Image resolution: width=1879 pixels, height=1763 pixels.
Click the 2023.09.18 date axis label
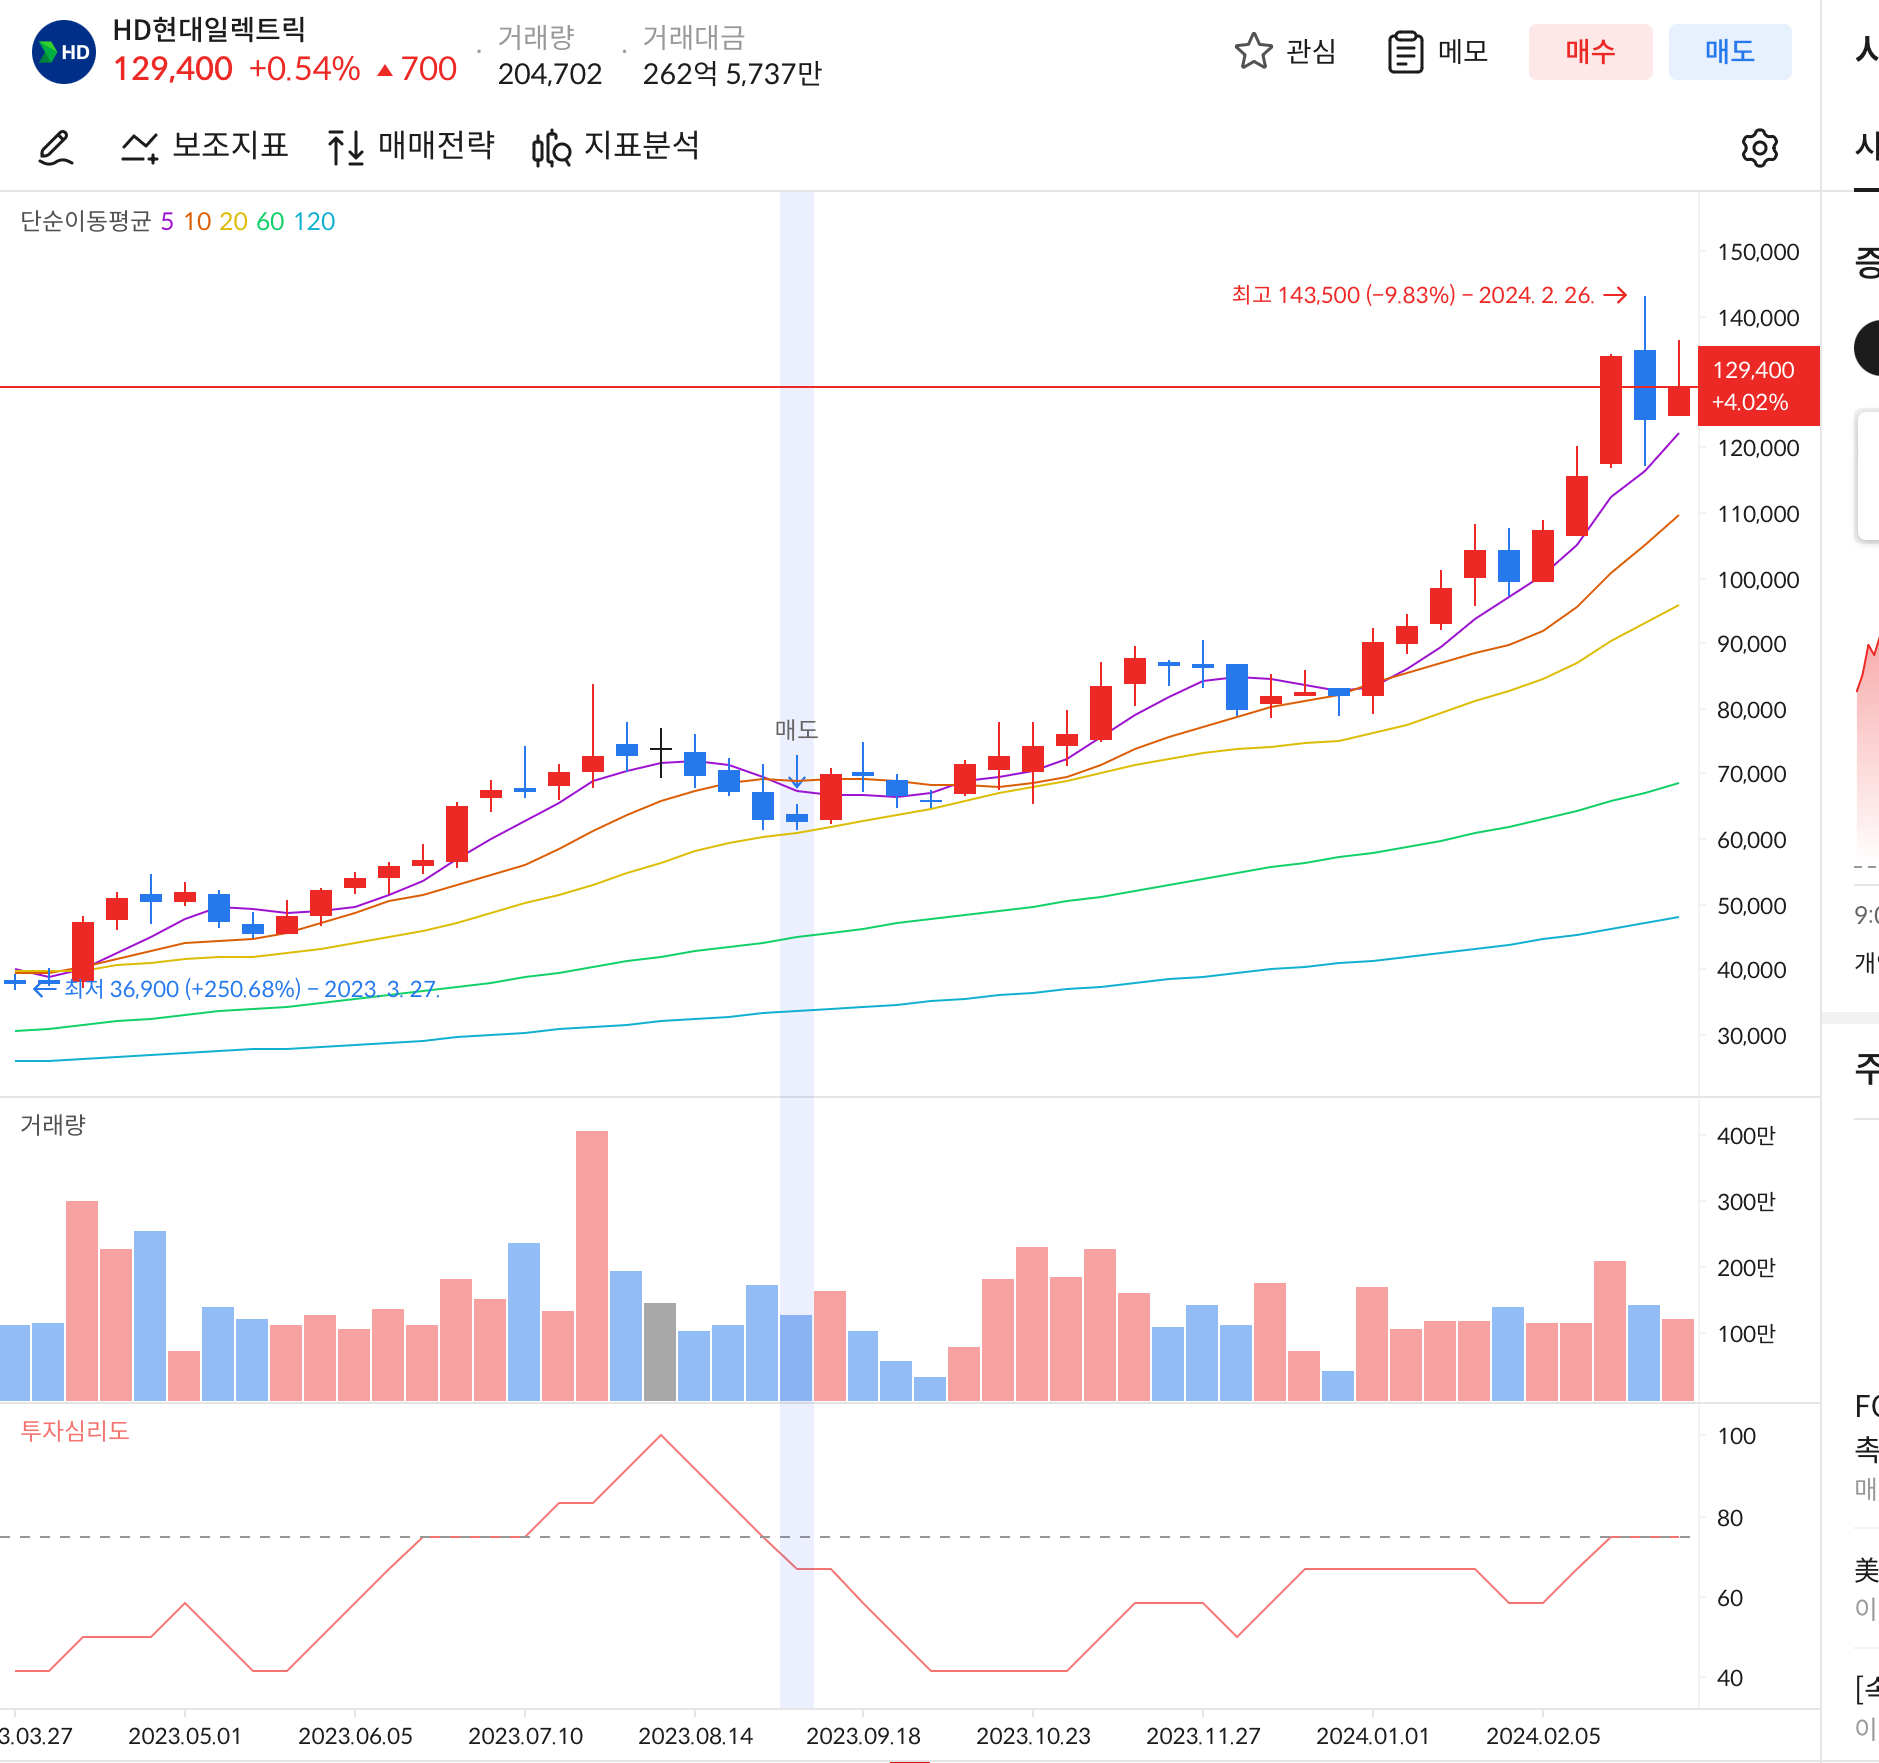tap(863, 1736)
